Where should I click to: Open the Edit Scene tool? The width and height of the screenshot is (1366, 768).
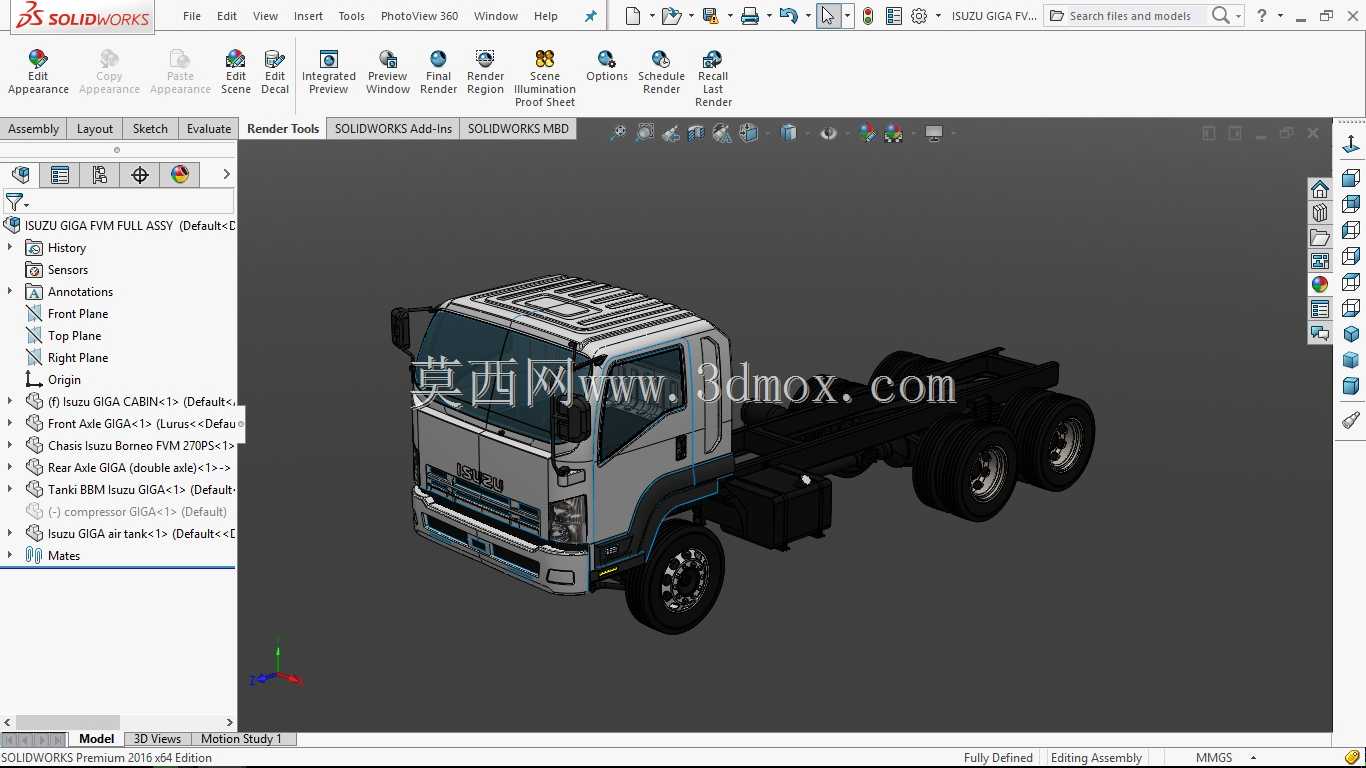pyautogui.click(x=236, y=72)
